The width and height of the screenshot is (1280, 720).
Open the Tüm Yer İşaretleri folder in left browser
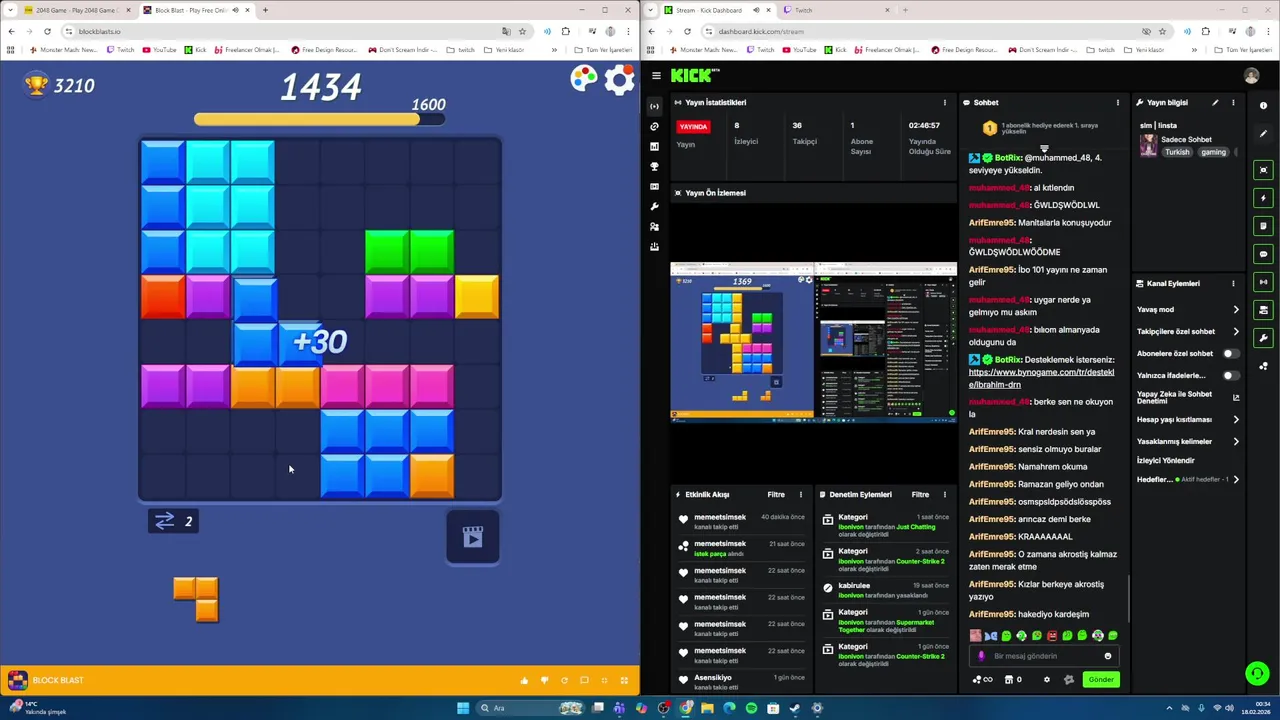603,49
